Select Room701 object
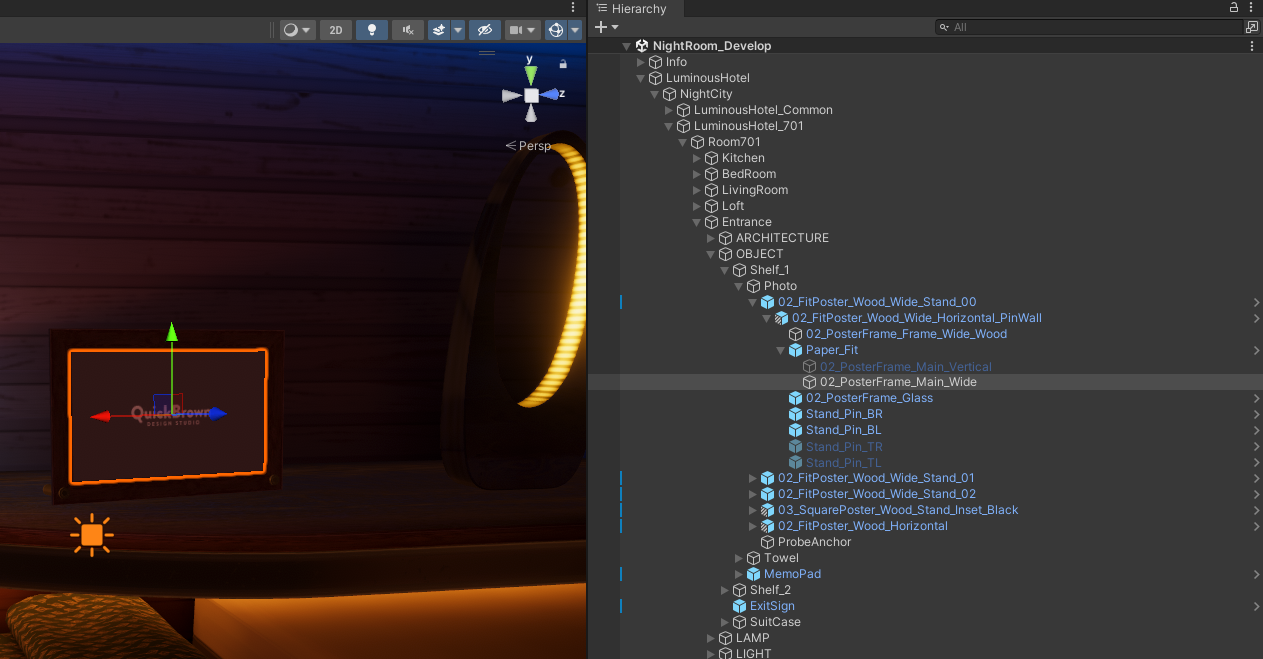The height and width of the screenshot is (659, 1263). 734,142
